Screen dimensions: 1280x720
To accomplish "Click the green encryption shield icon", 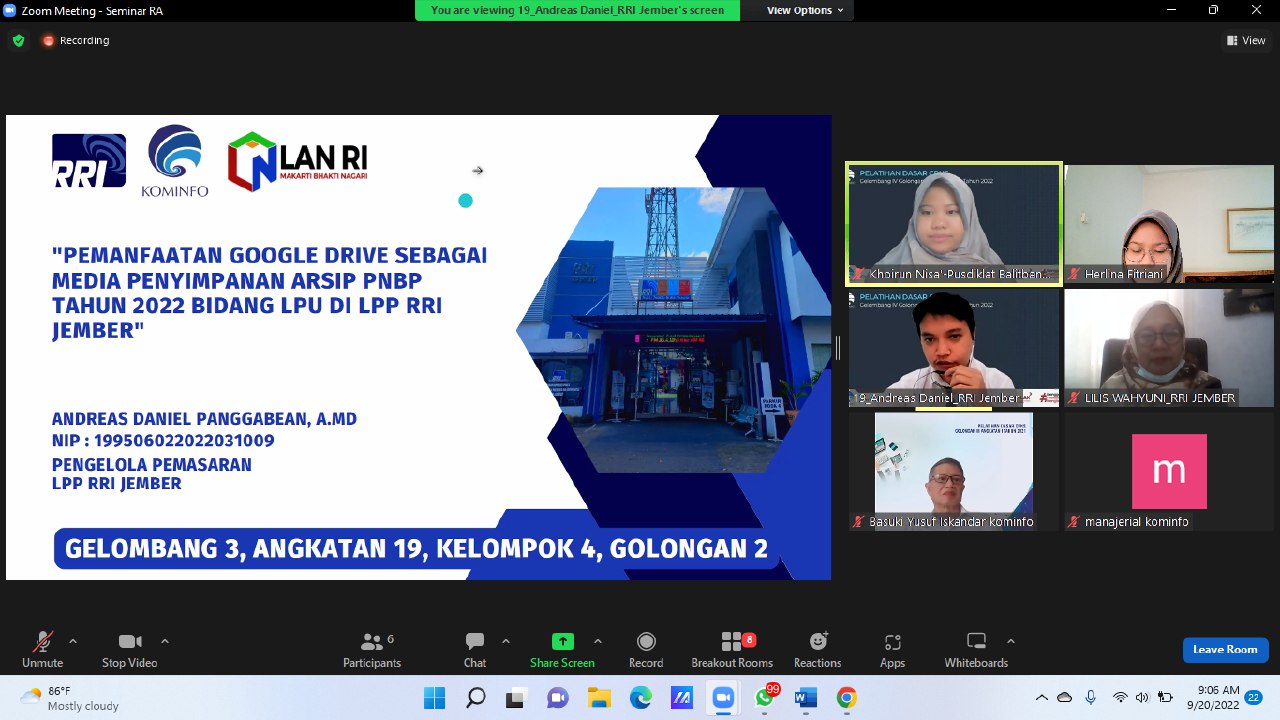I will click(x=18, y=41).
